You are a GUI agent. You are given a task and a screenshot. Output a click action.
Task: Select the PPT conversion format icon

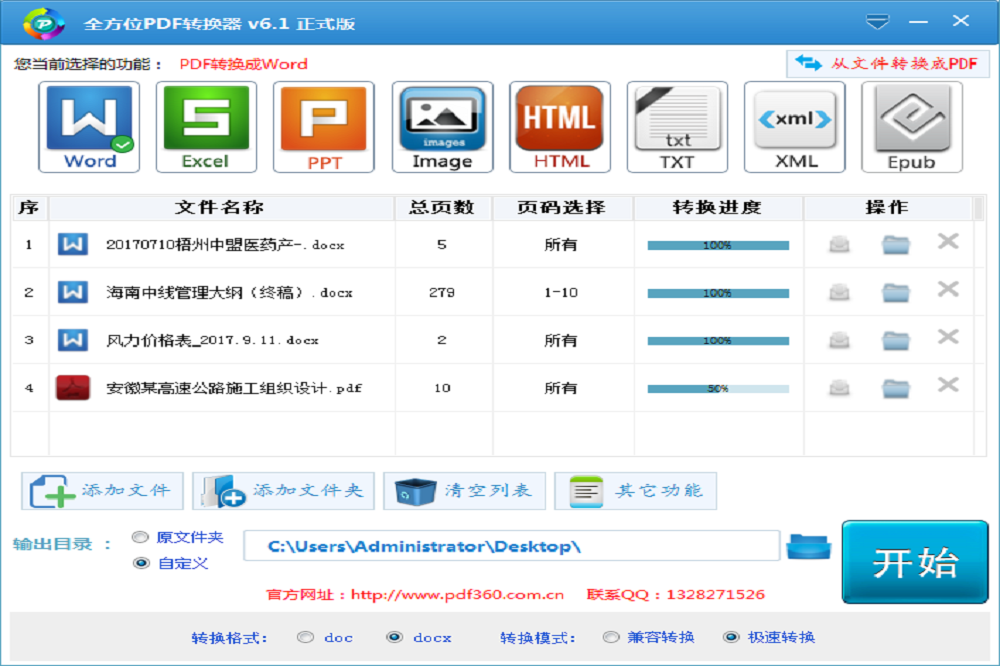(x=324, y=125)
